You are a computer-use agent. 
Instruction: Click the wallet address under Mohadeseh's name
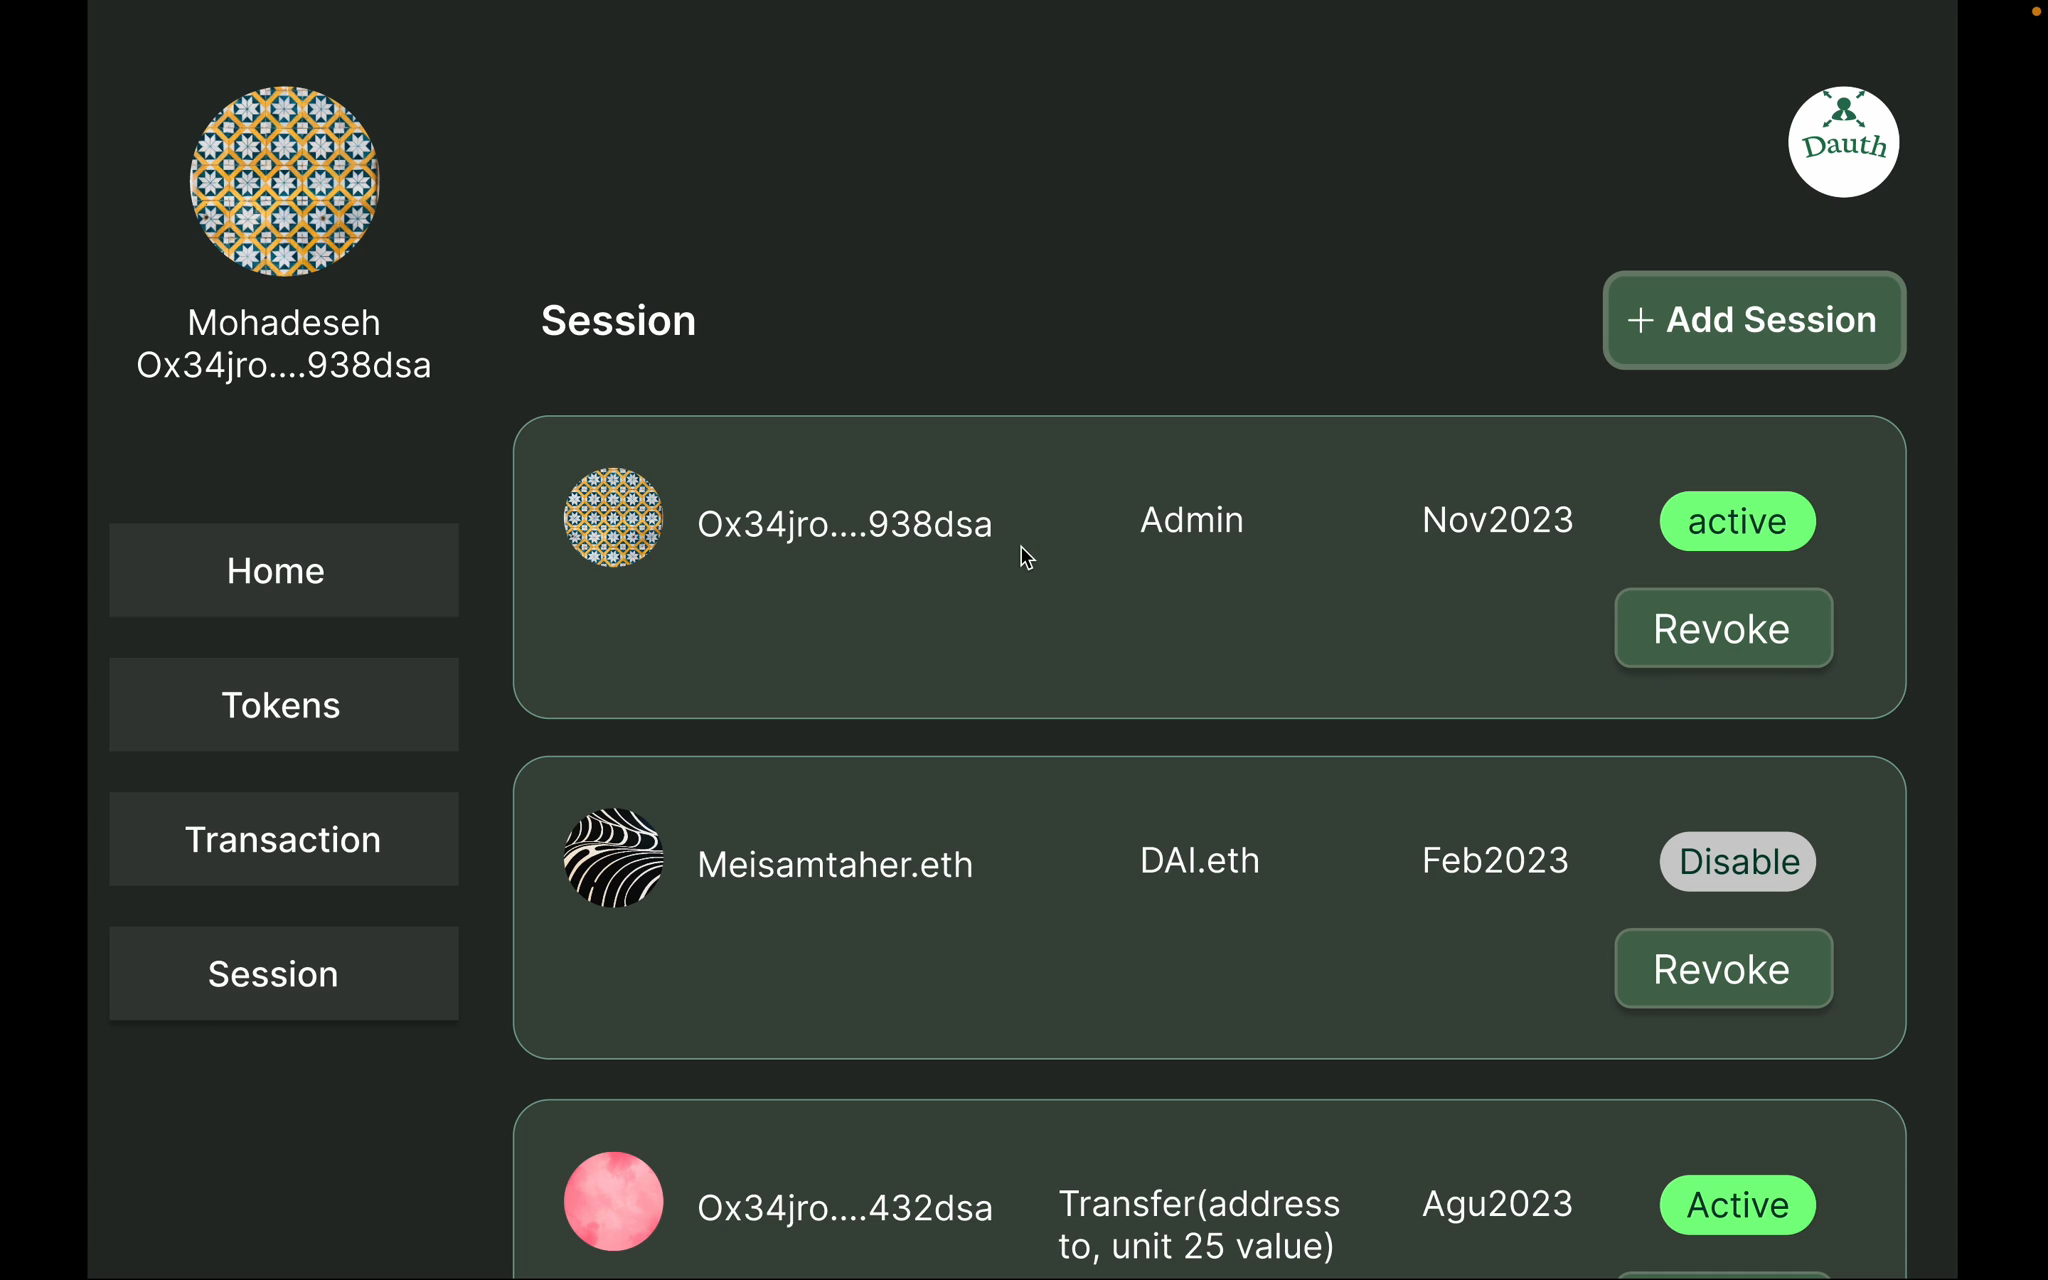(x=284, y=366)
